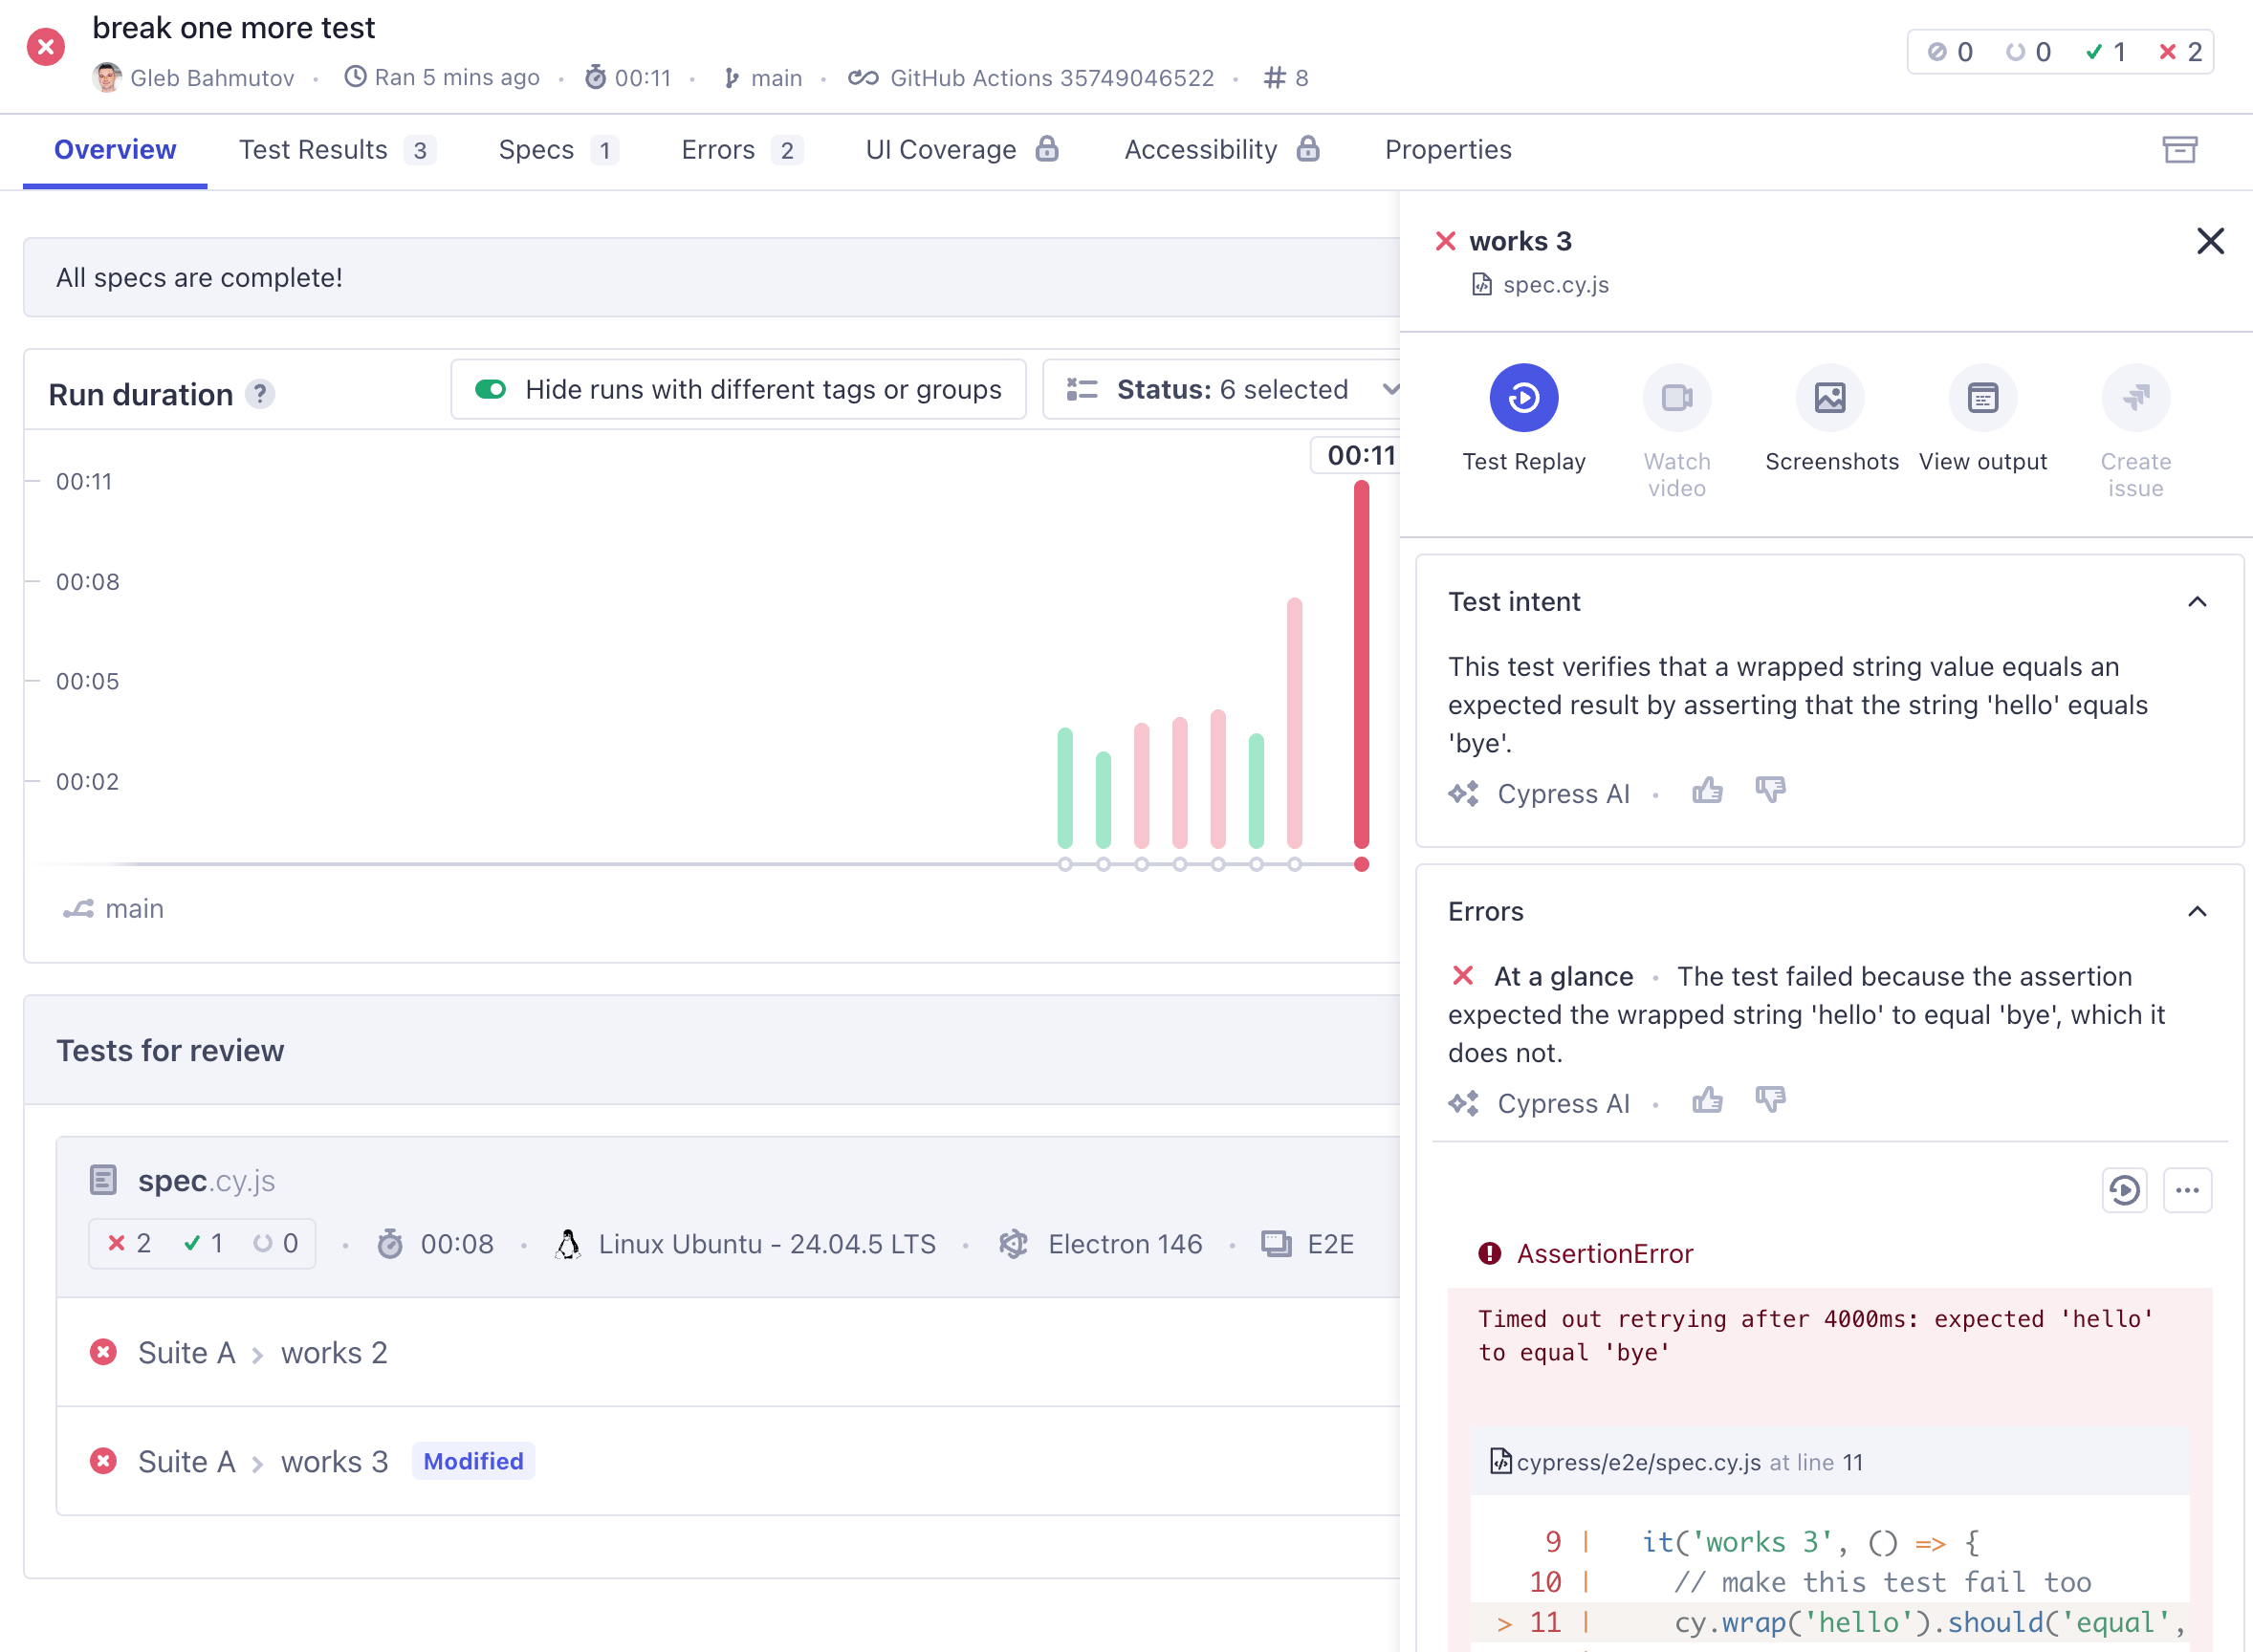Click Gleb Bahmutov's avatar
Viewport: 2253px width, 1652px height.
(107, 77)
